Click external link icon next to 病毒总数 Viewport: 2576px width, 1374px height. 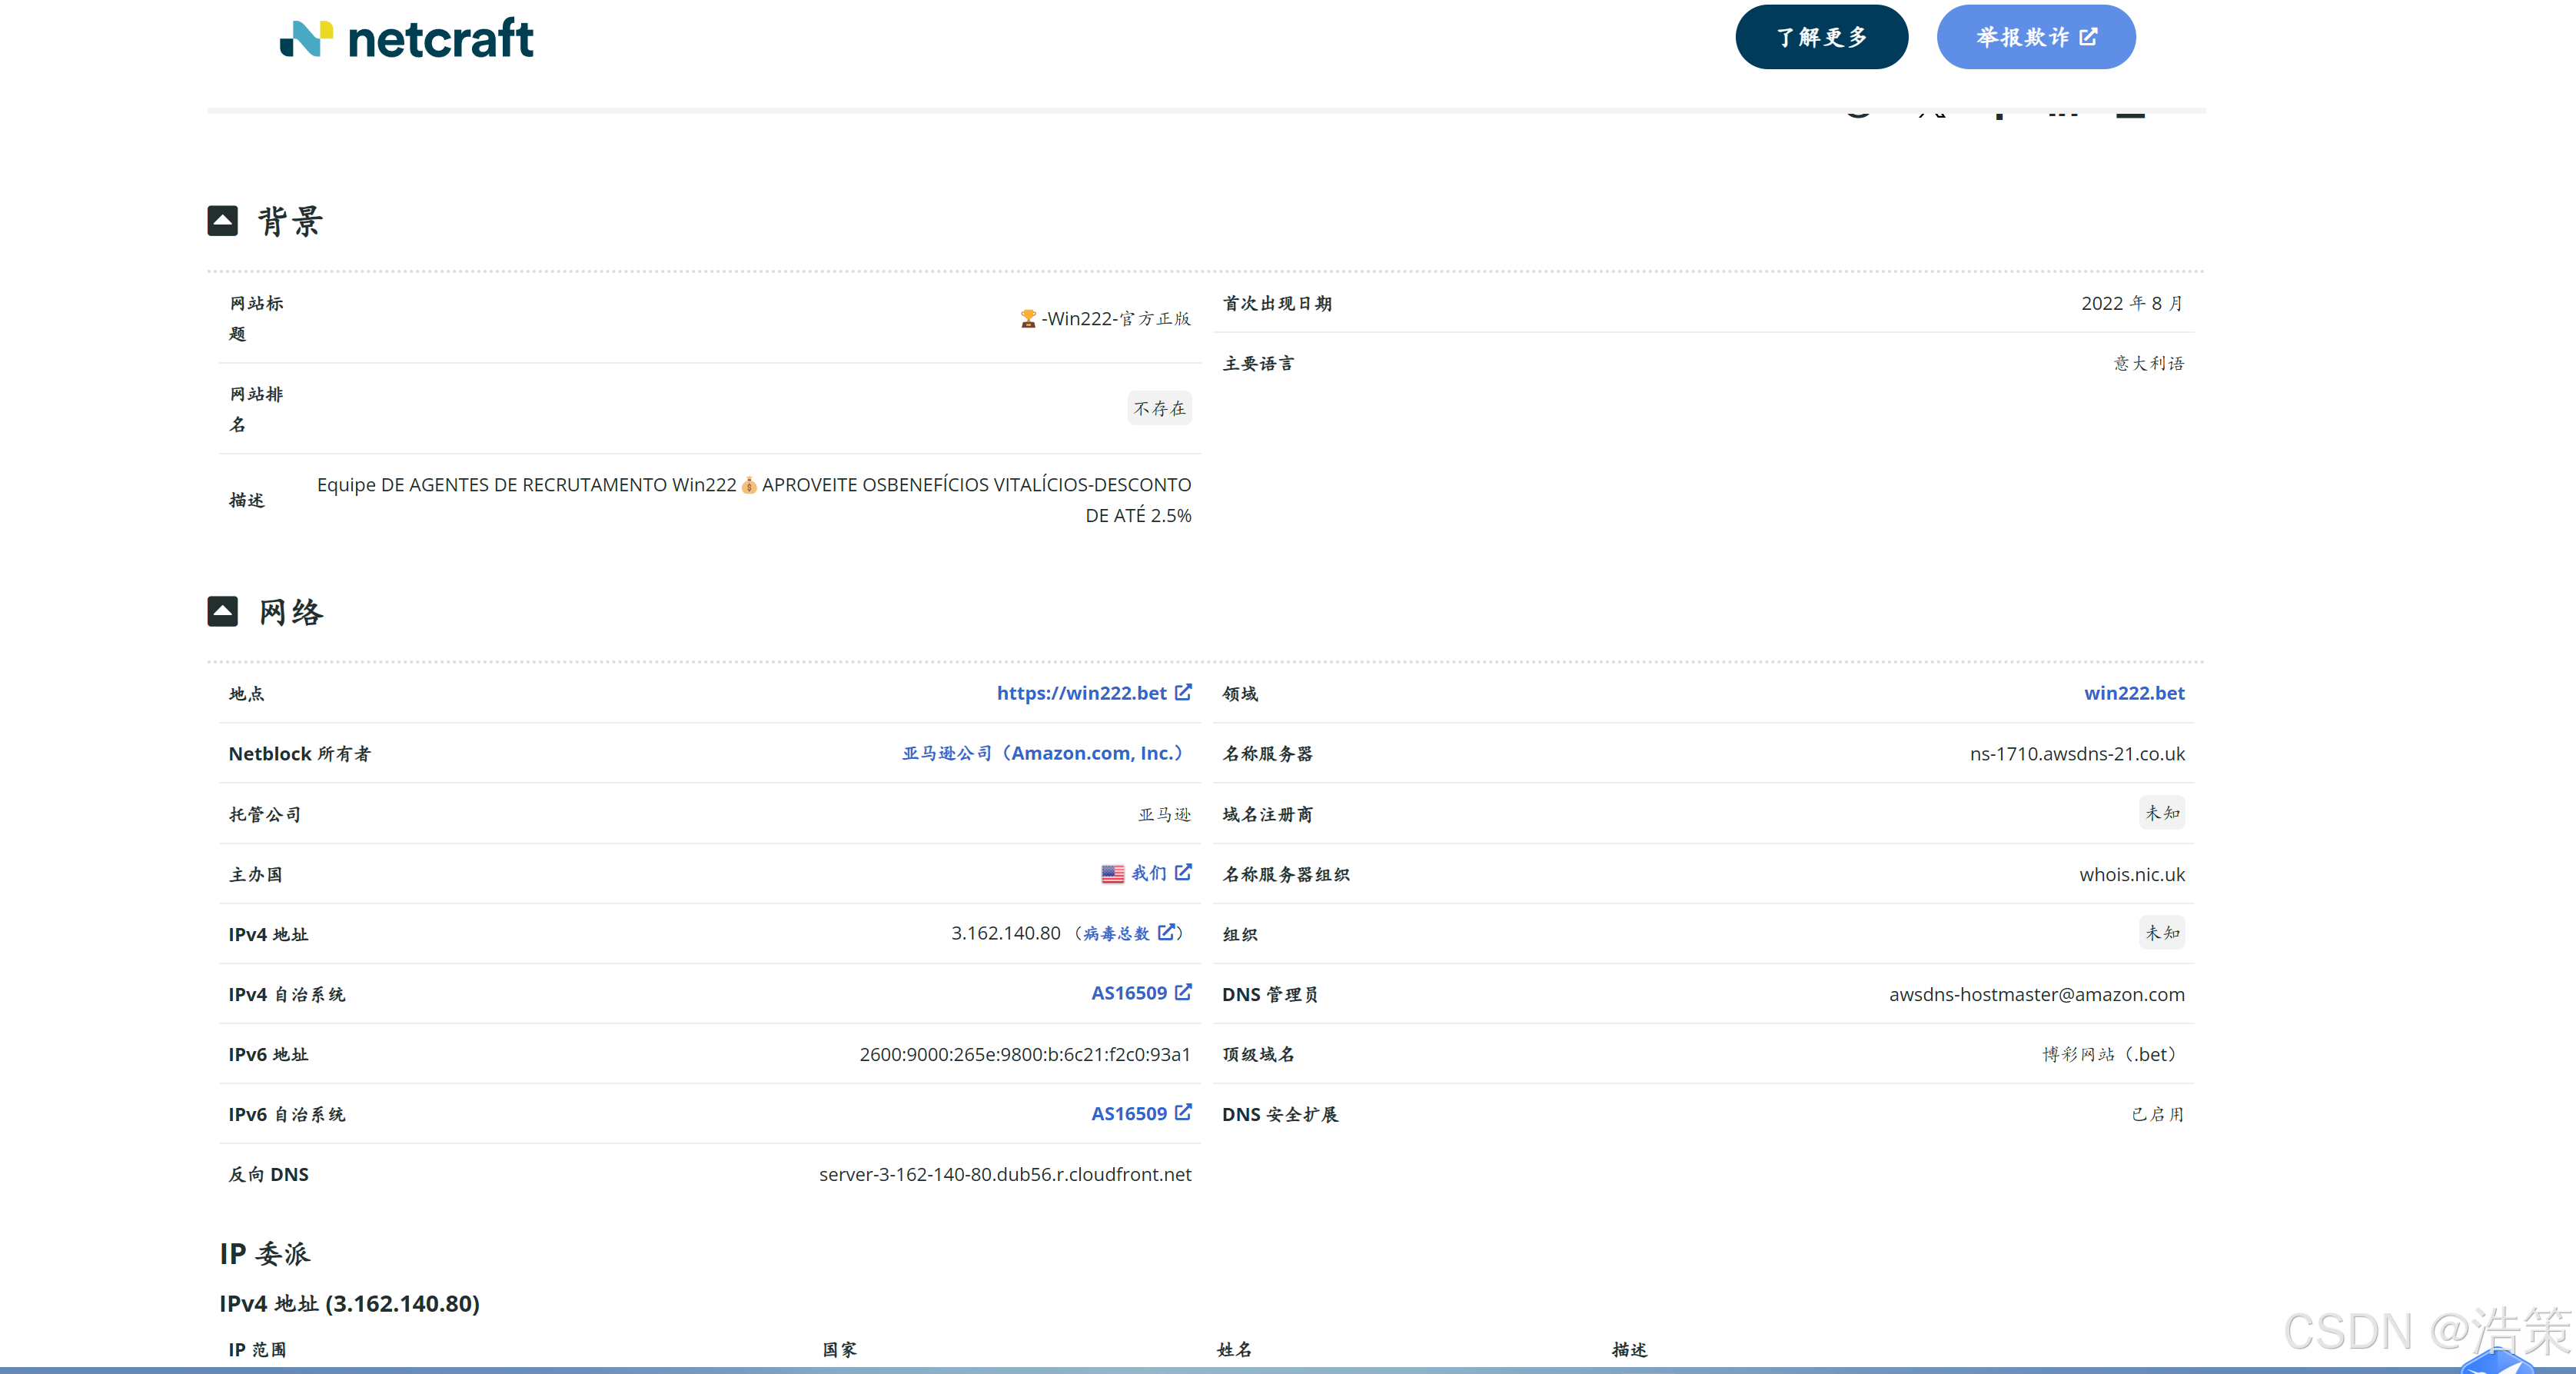pyautogui.click(x=1166, y=932)
